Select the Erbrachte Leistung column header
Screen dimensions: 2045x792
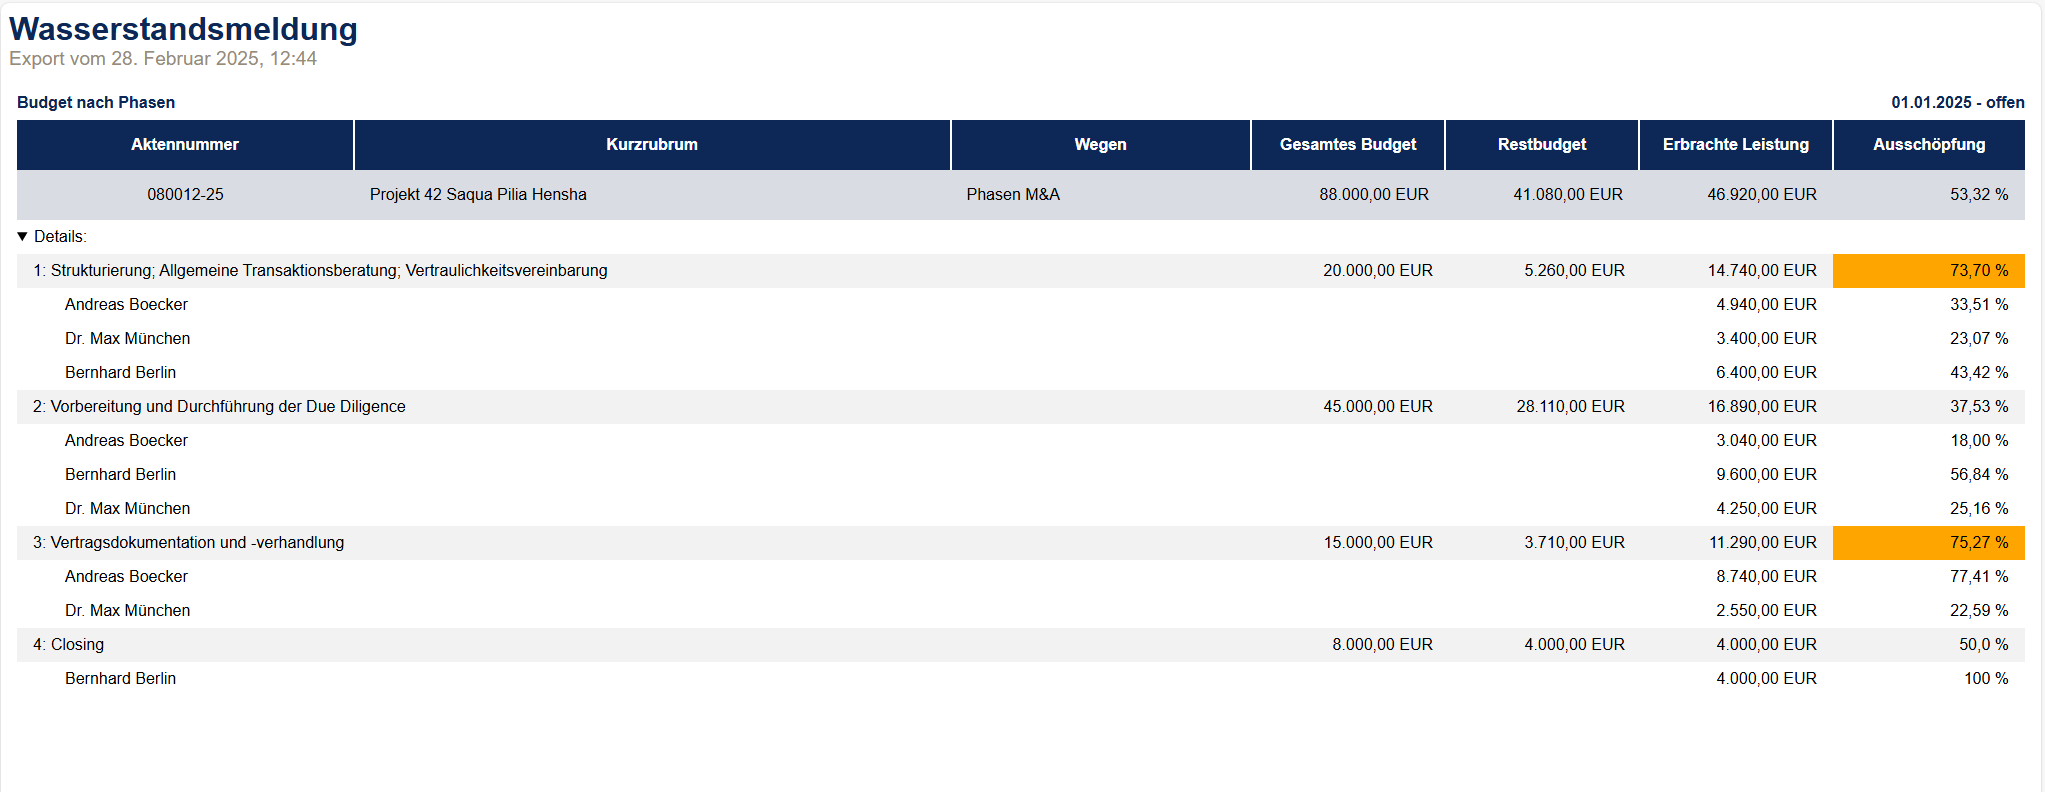pyautogui.click(x=1735, y=145)
